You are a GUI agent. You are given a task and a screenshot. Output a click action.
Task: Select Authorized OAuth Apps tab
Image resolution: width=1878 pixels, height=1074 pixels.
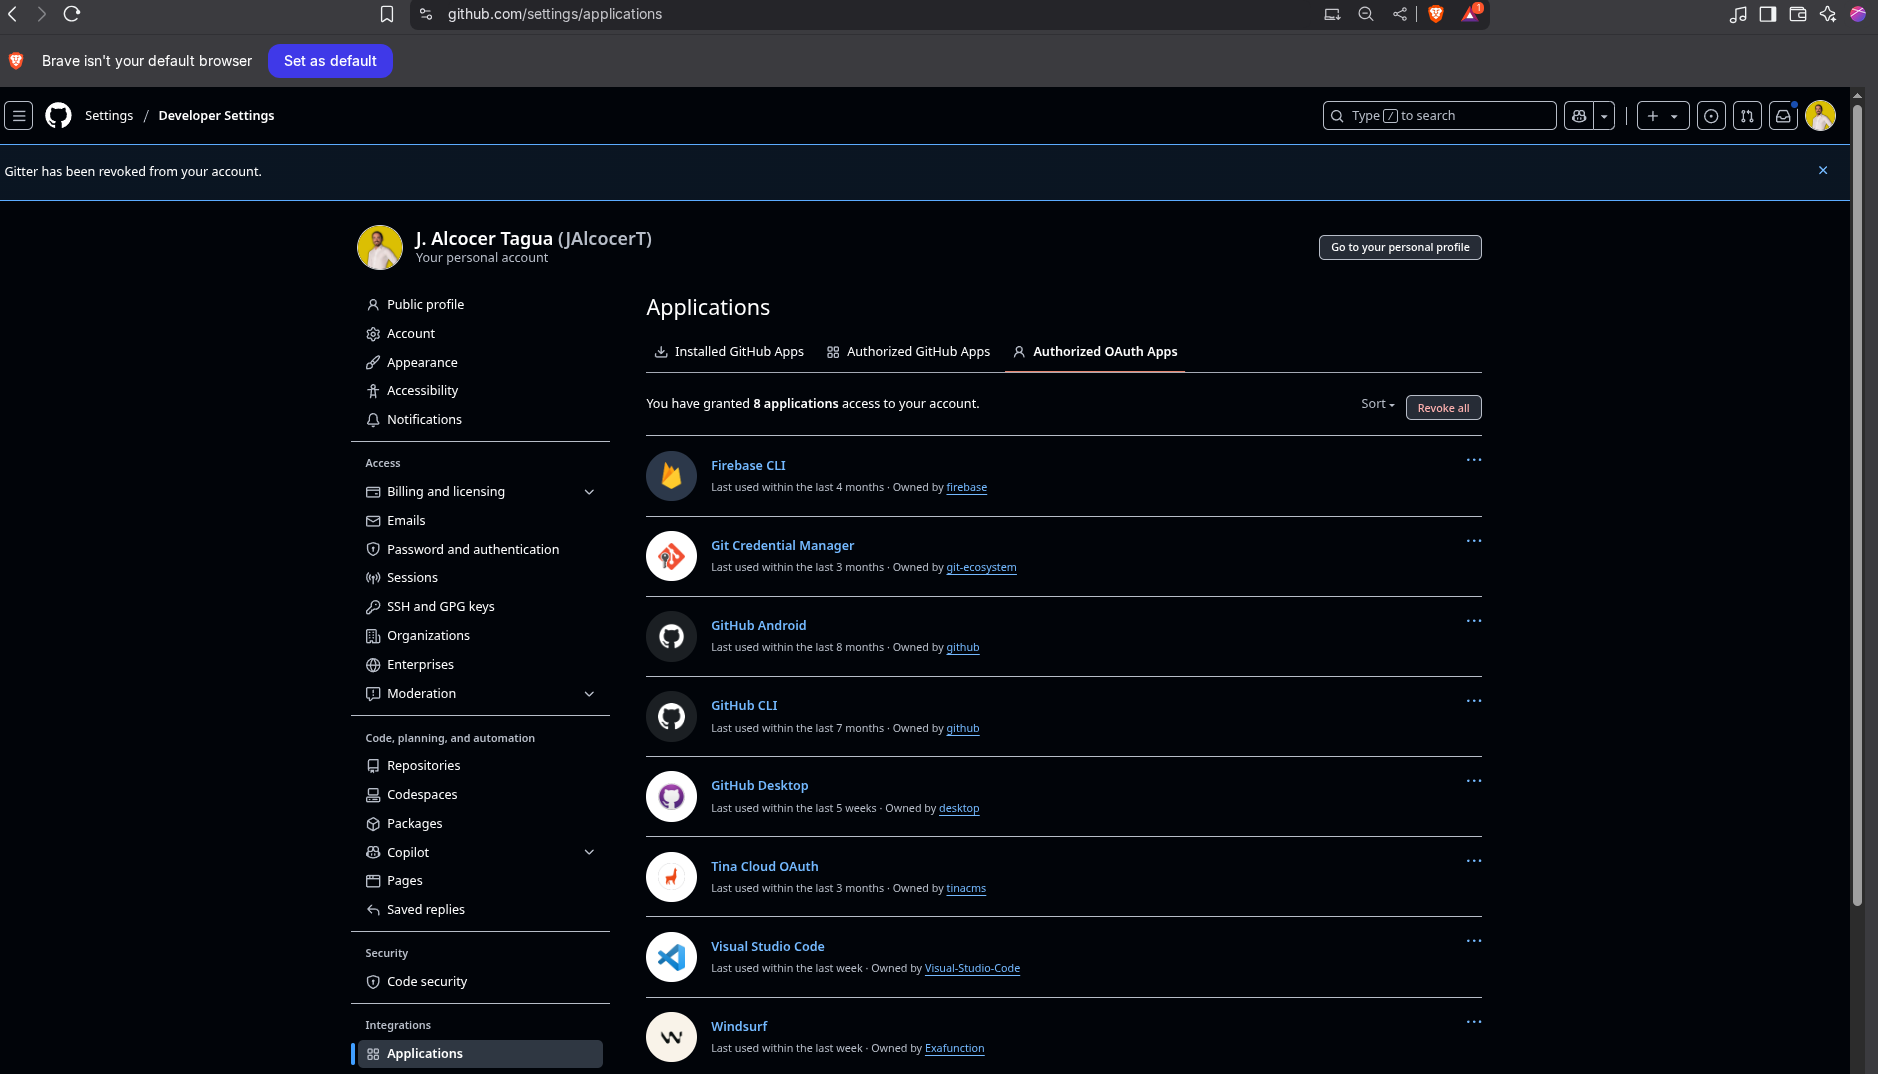pos(1095,352)
